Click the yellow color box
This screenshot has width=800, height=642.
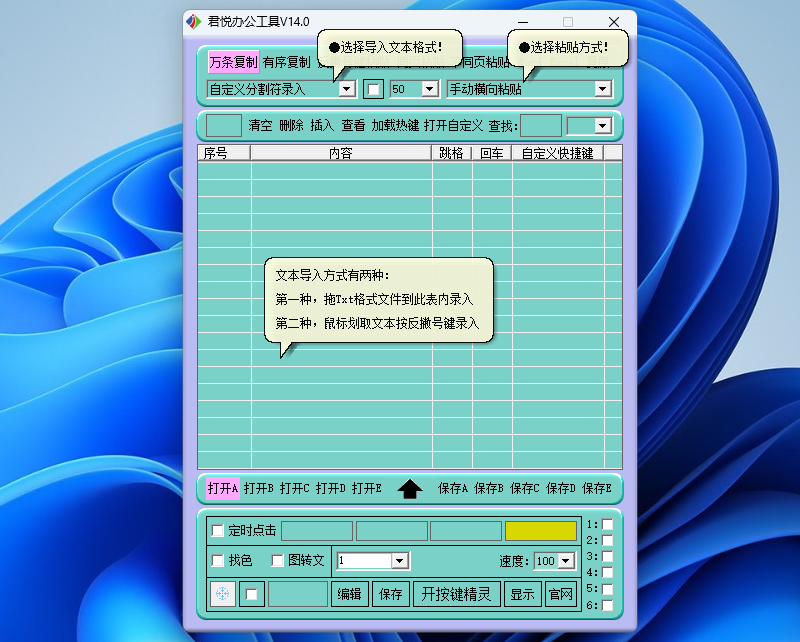(x=541, y=531)
